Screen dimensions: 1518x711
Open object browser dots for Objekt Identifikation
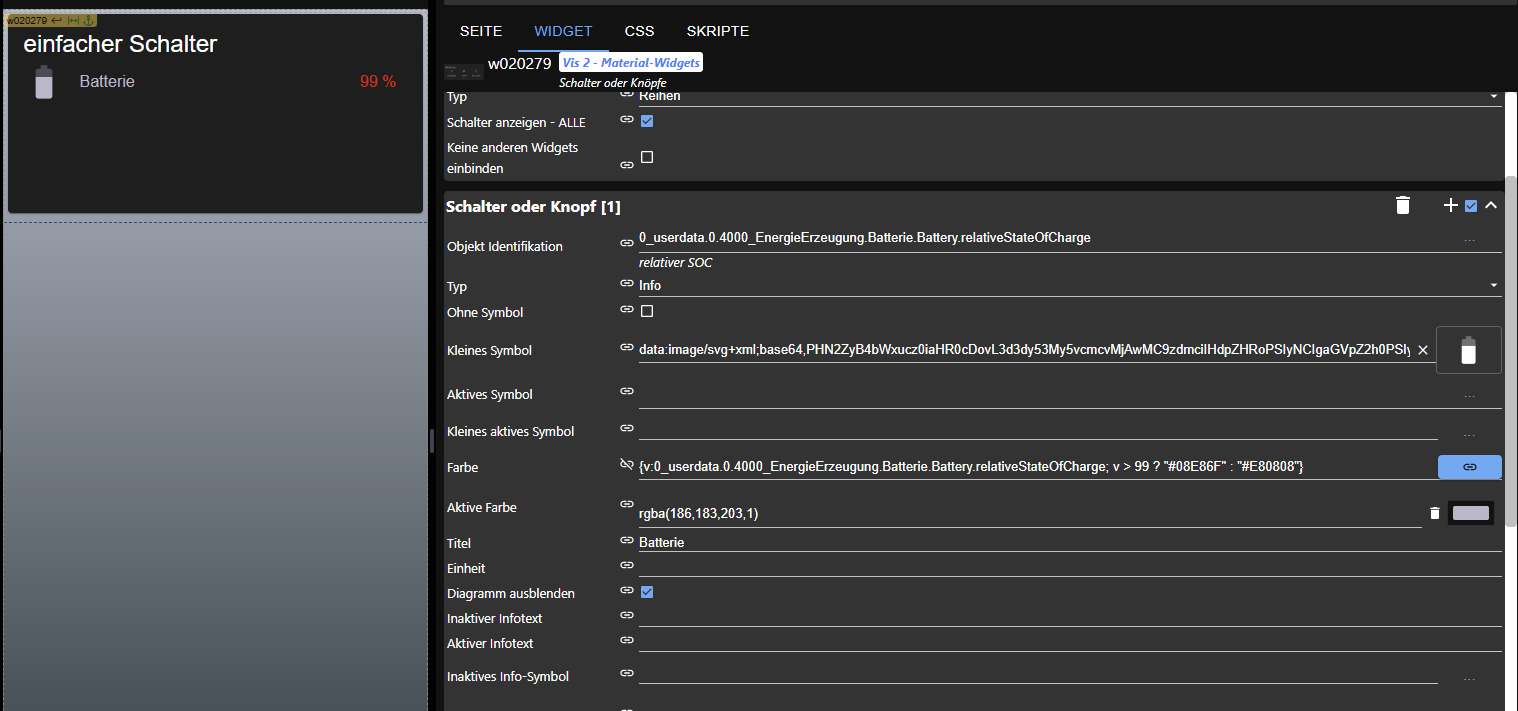click(x=1469, y=241)
